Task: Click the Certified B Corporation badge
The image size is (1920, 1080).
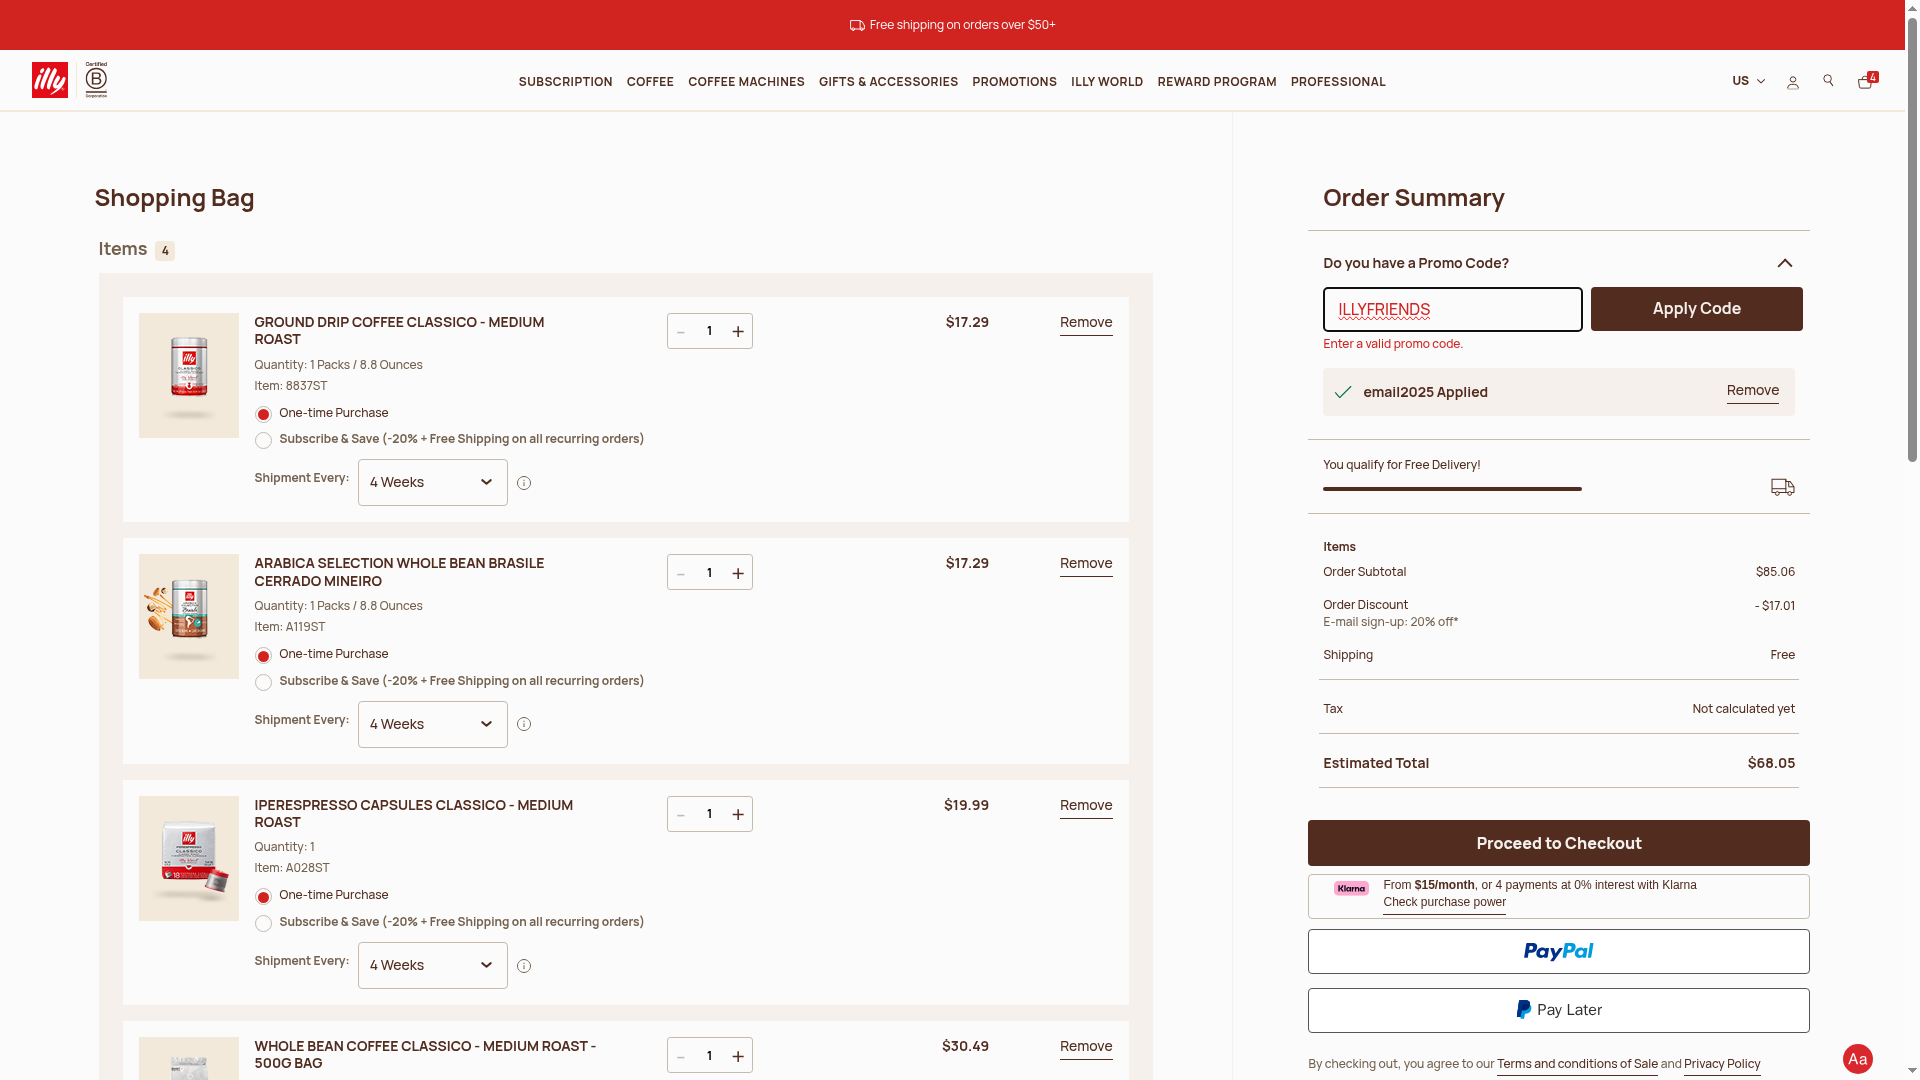Action: click(96, 80)
